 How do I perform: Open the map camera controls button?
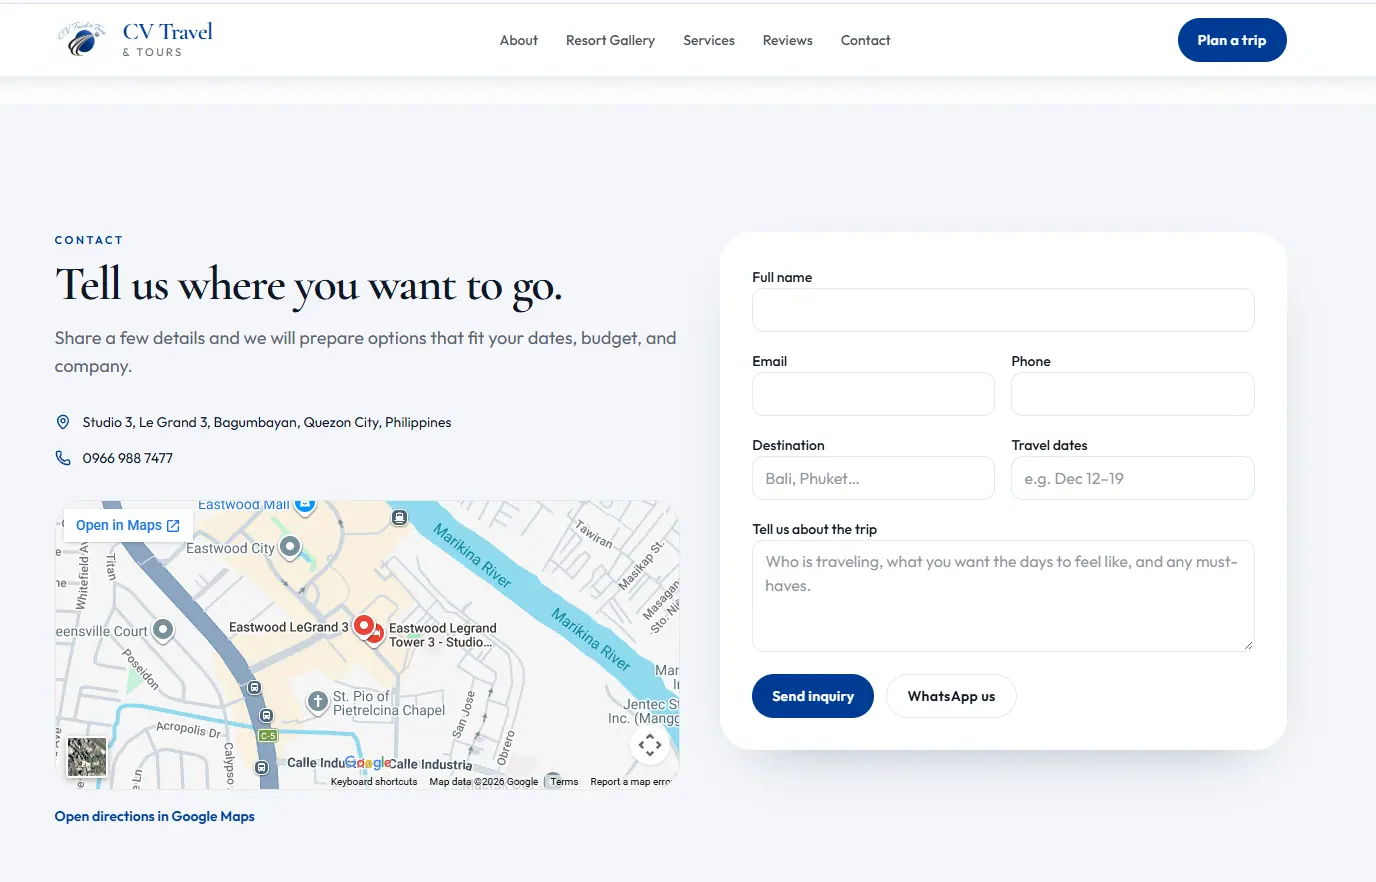[650, 745]
